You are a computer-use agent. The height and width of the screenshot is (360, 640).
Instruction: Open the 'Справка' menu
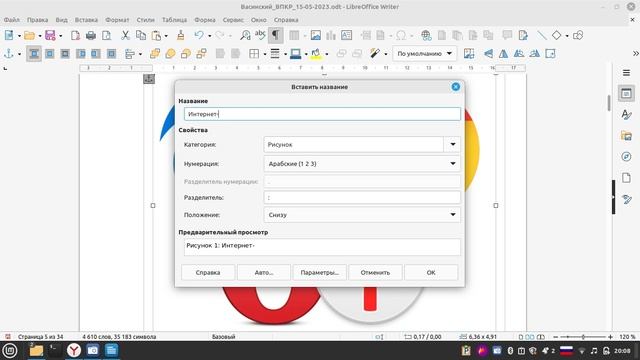(286, 20)
